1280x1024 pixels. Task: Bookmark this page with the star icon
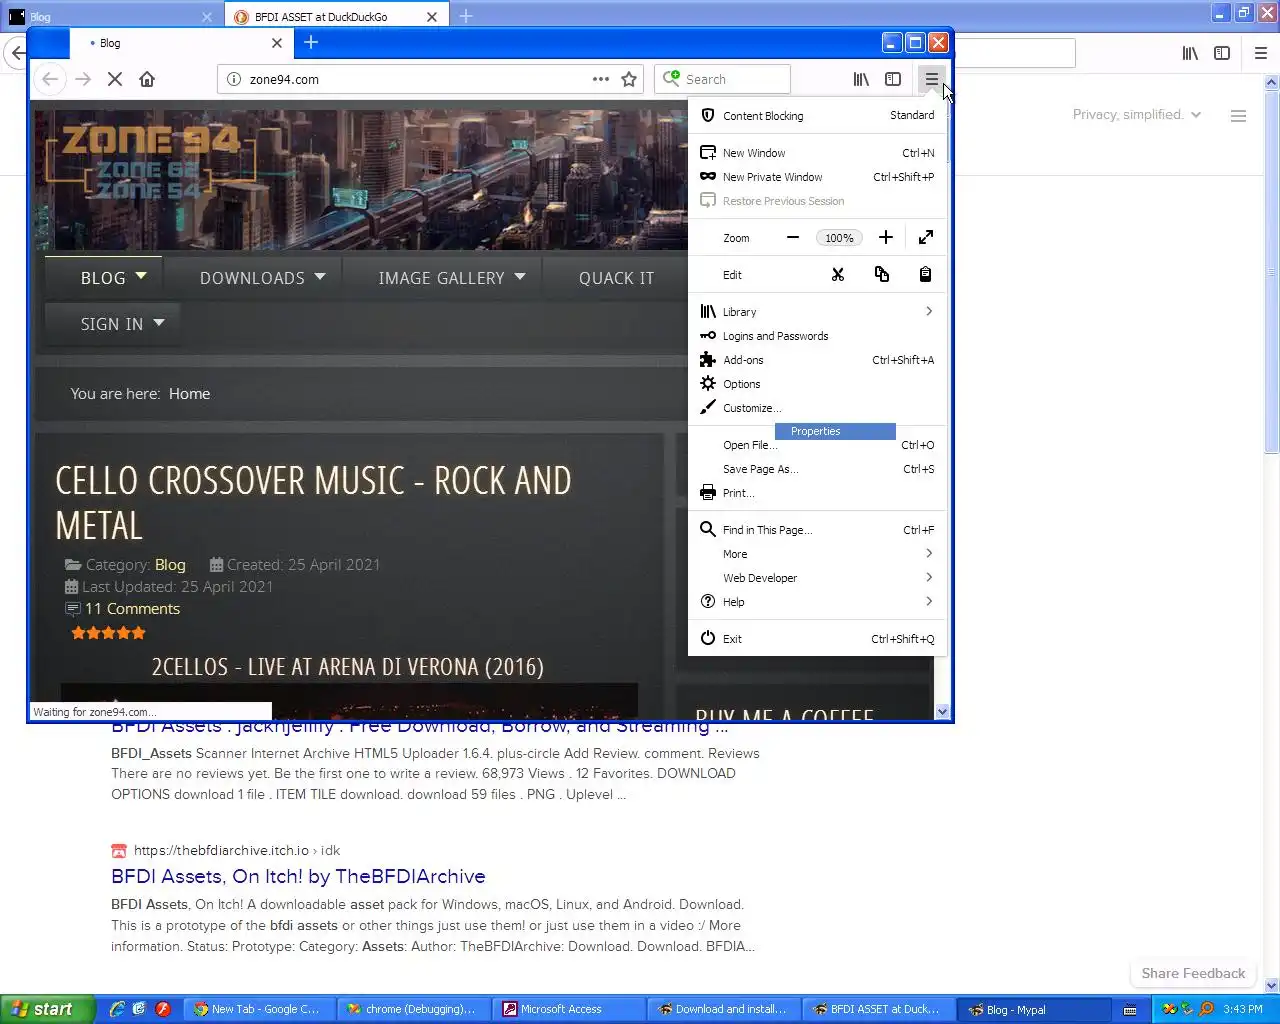(629, 79)
